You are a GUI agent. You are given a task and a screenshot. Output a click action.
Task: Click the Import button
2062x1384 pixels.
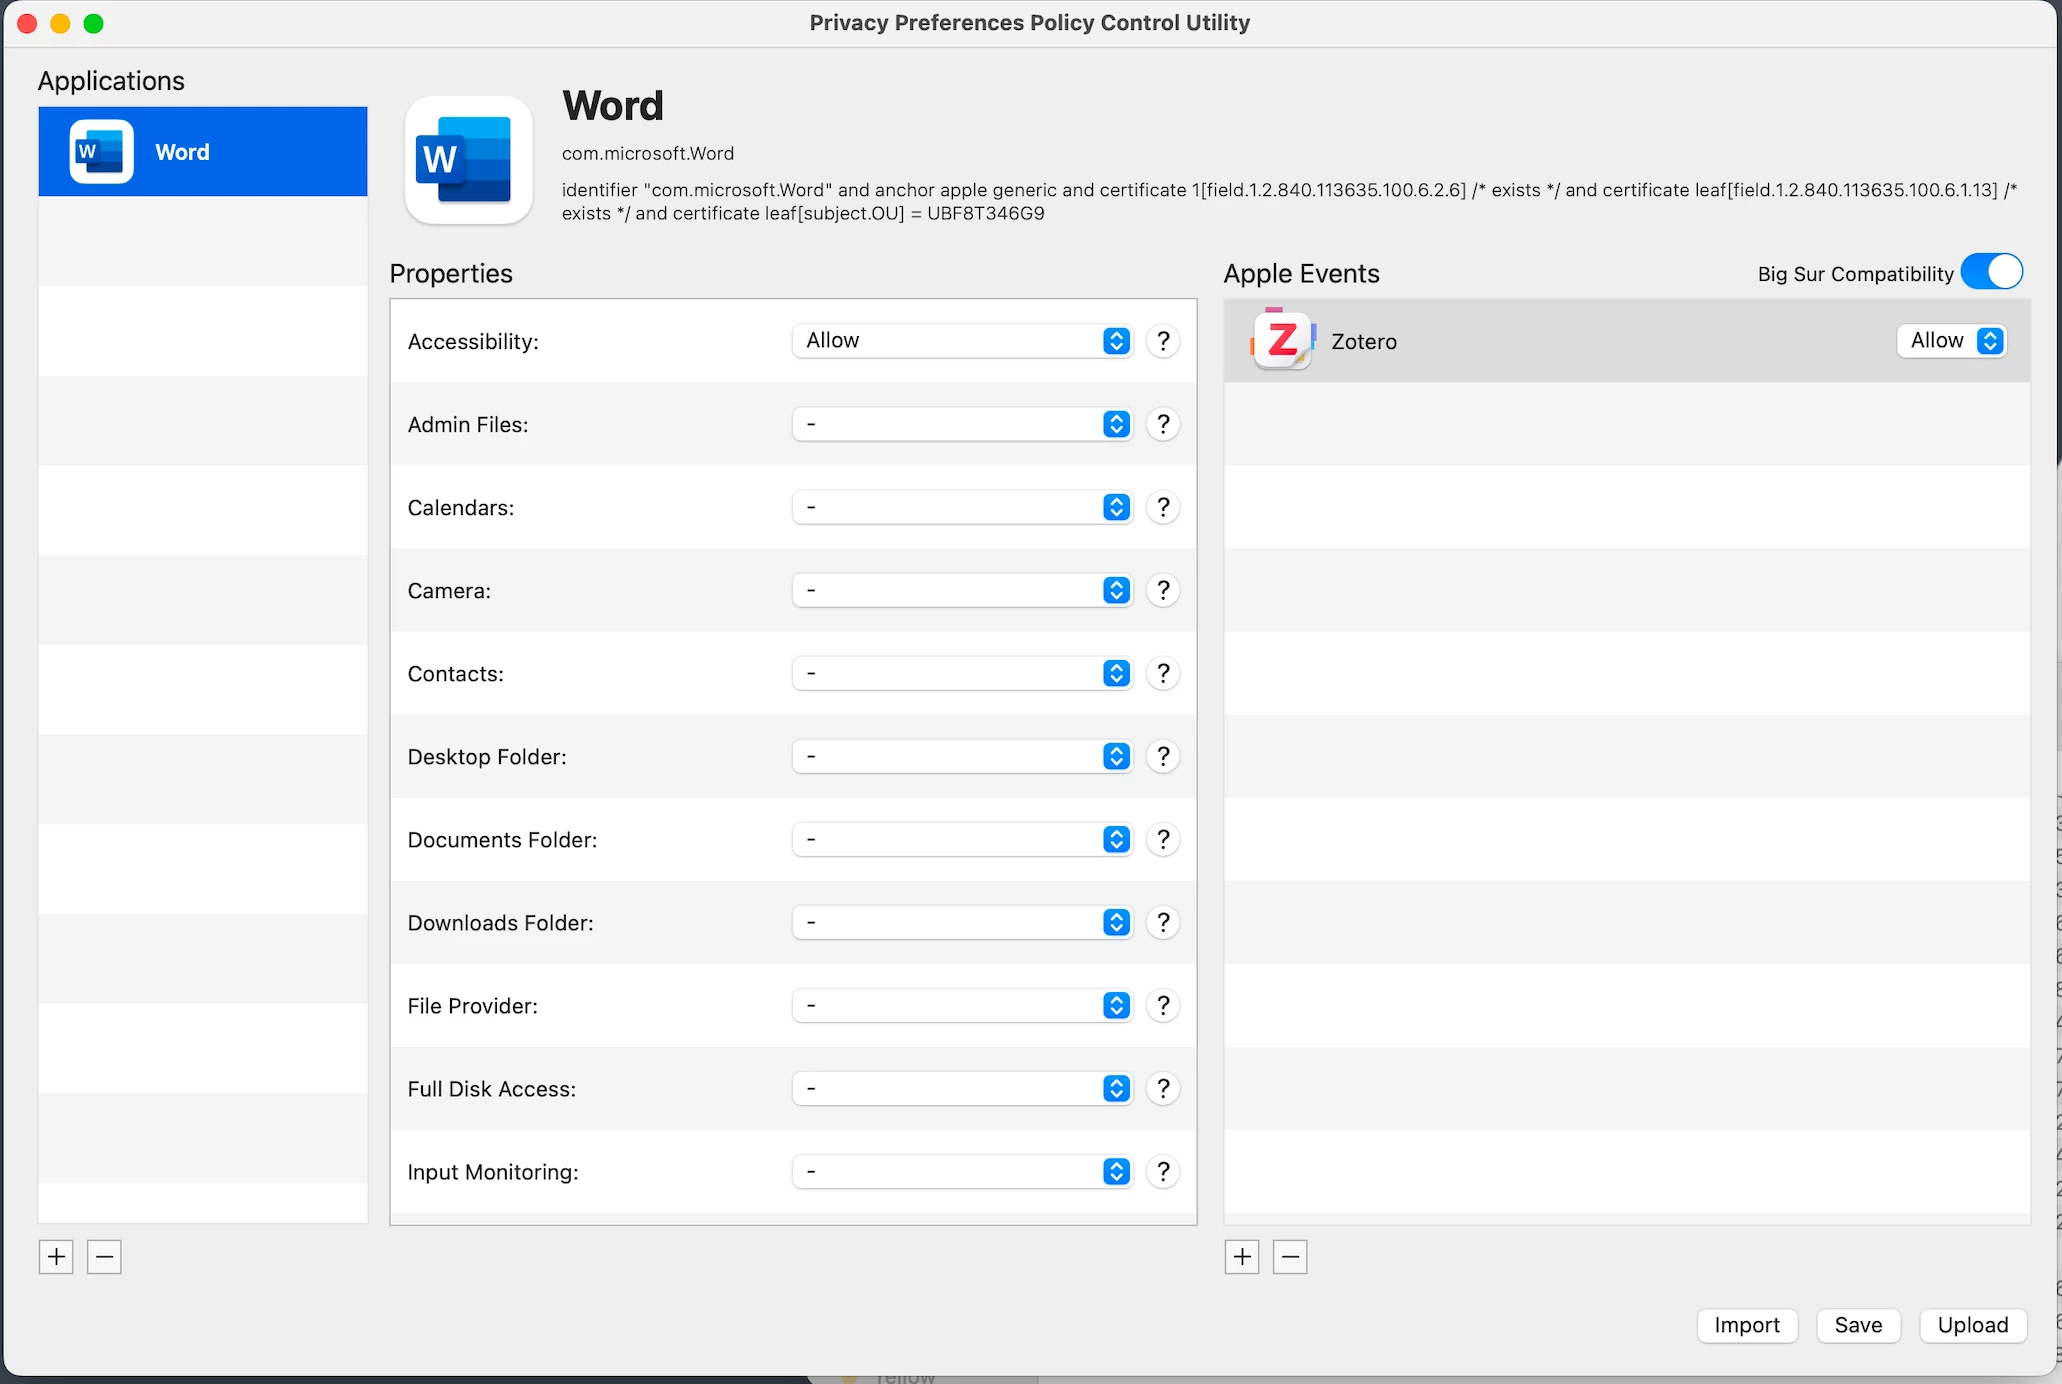pyautogui.click(x=1747, y=1325)
